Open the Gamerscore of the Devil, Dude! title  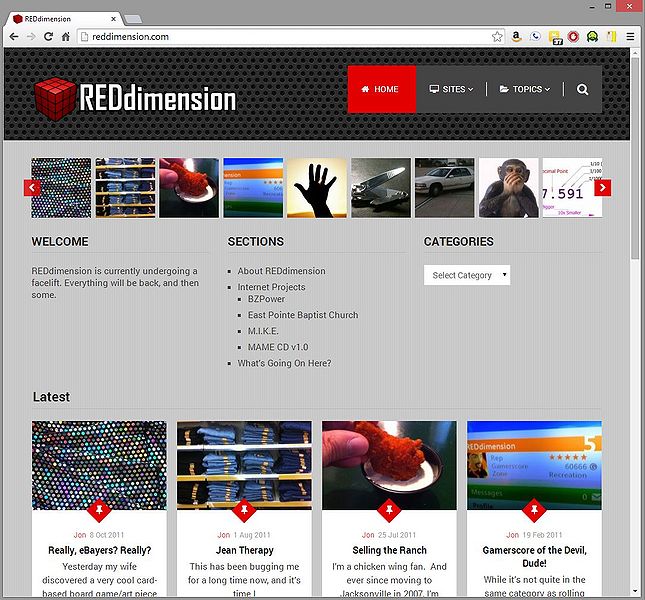point(534,556)
